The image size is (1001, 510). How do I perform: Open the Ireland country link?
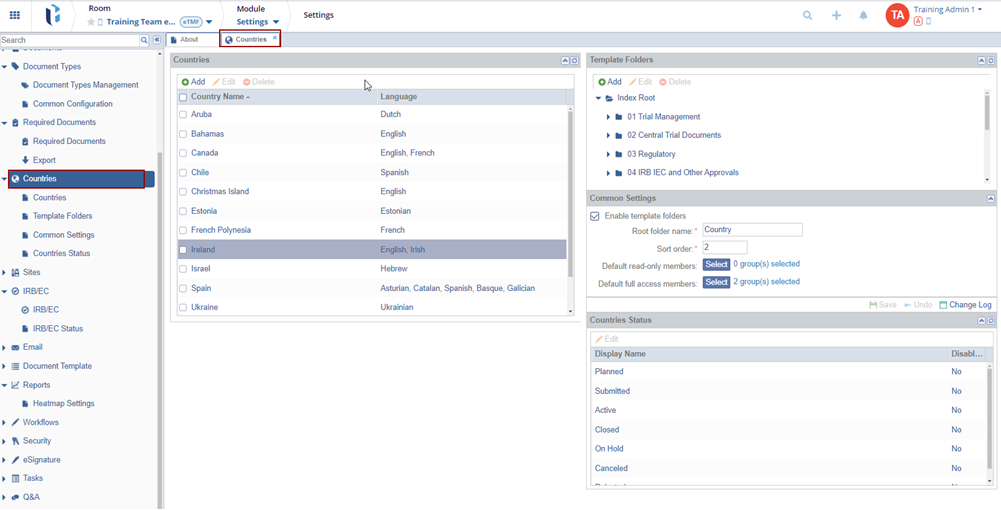(x=203, y=250)
